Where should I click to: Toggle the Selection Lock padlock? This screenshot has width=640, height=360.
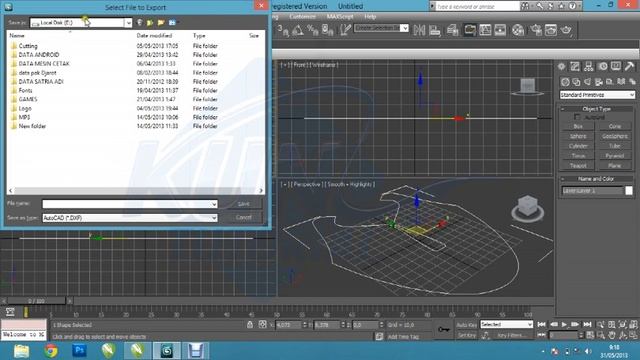pyautogui.click(x=250, y=325)
